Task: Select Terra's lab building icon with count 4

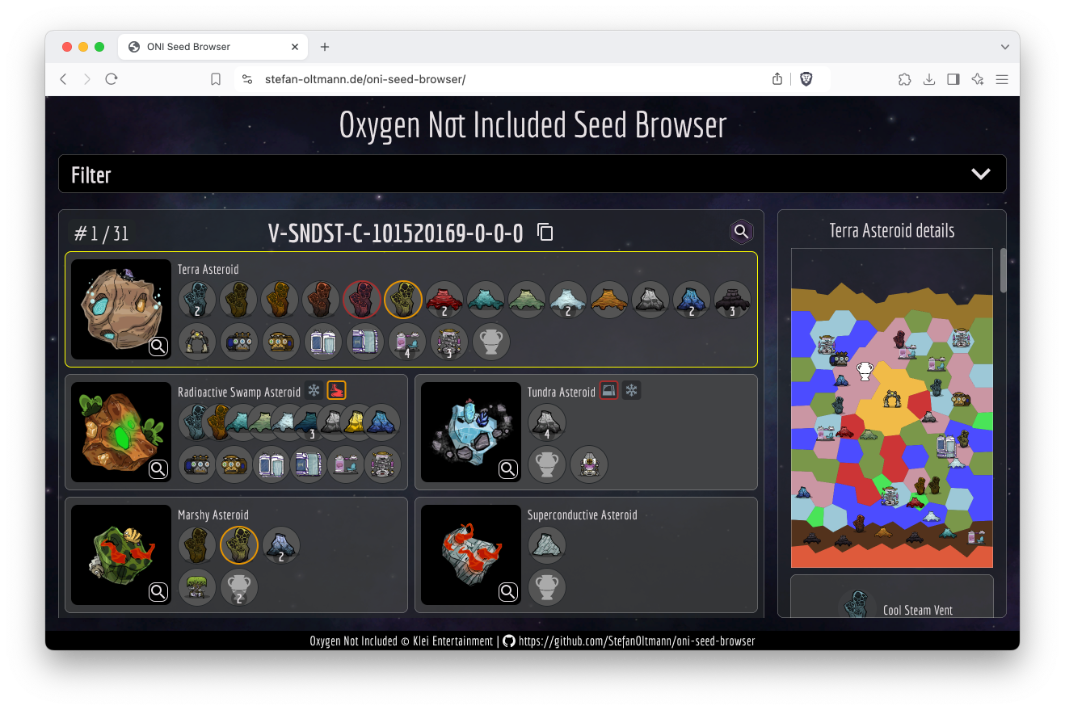Action: (x=407, y=341)
